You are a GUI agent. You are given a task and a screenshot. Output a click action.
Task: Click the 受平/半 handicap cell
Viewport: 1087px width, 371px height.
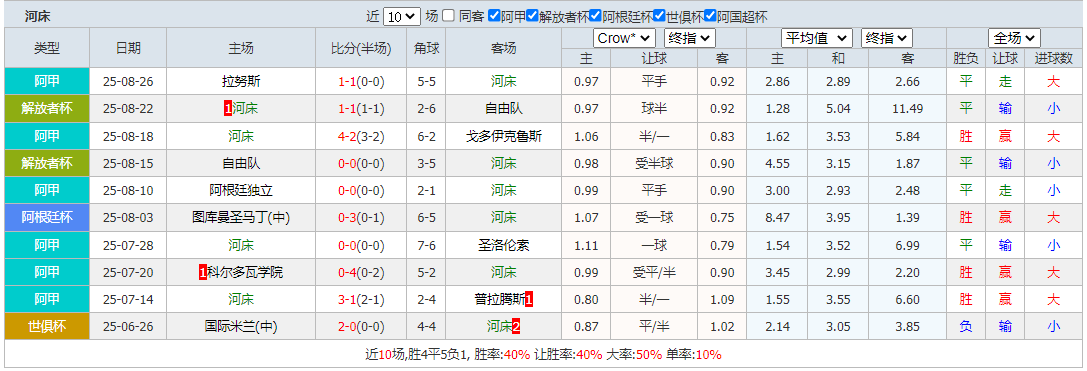pos(654,273)
